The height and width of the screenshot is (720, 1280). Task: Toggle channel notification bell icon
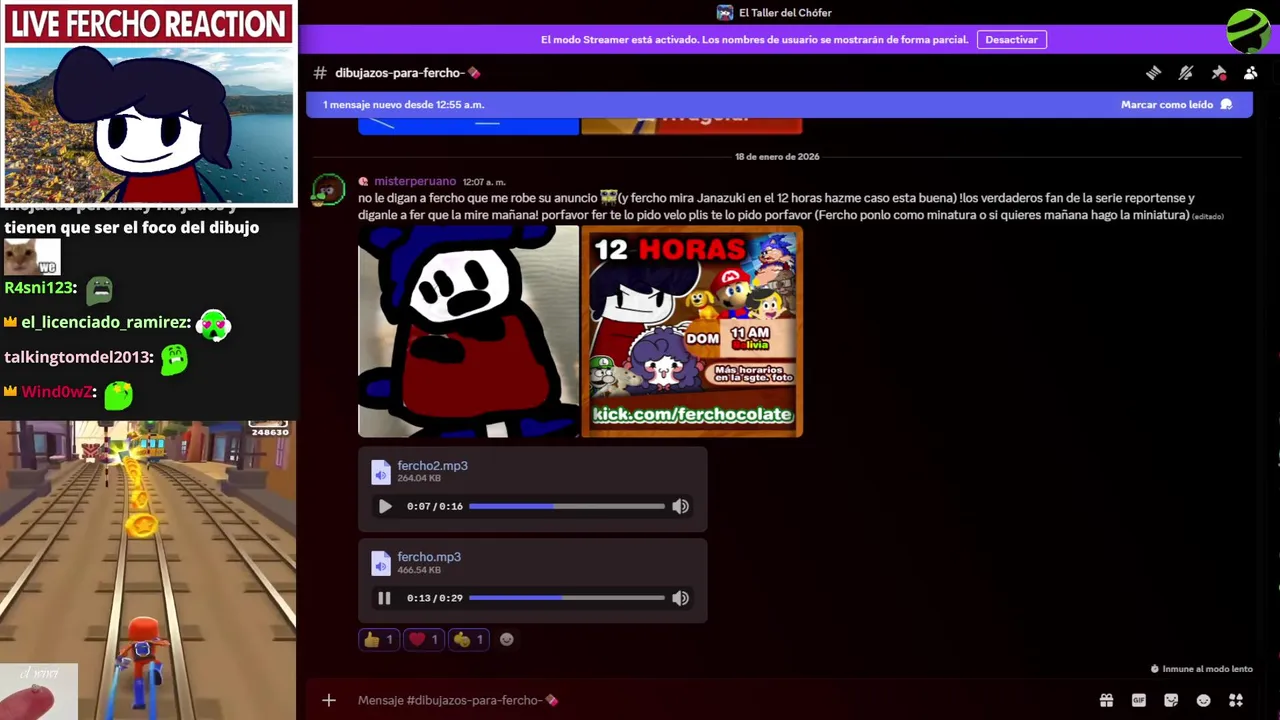point(1186,73)
